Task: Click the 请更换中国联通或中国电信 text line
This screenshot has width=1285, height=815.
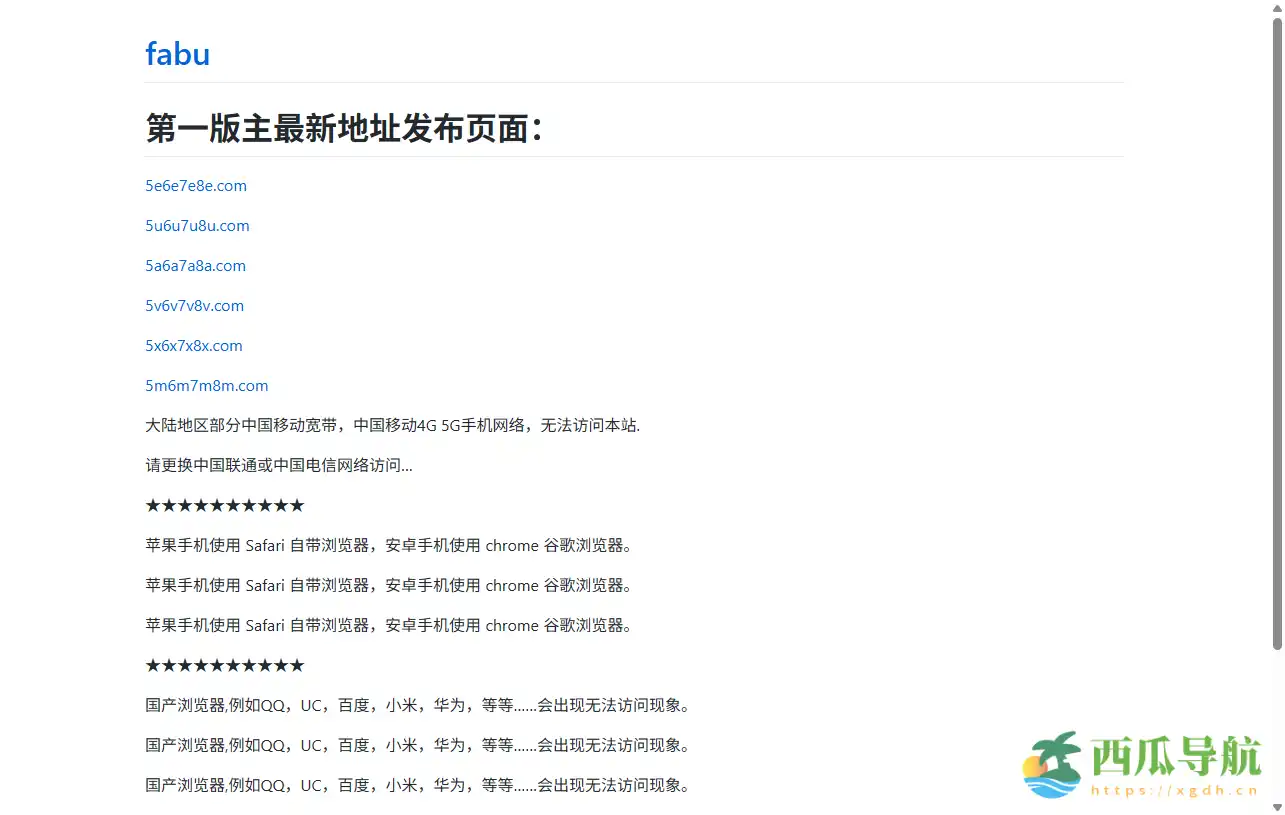Action: tap(278, 466)
